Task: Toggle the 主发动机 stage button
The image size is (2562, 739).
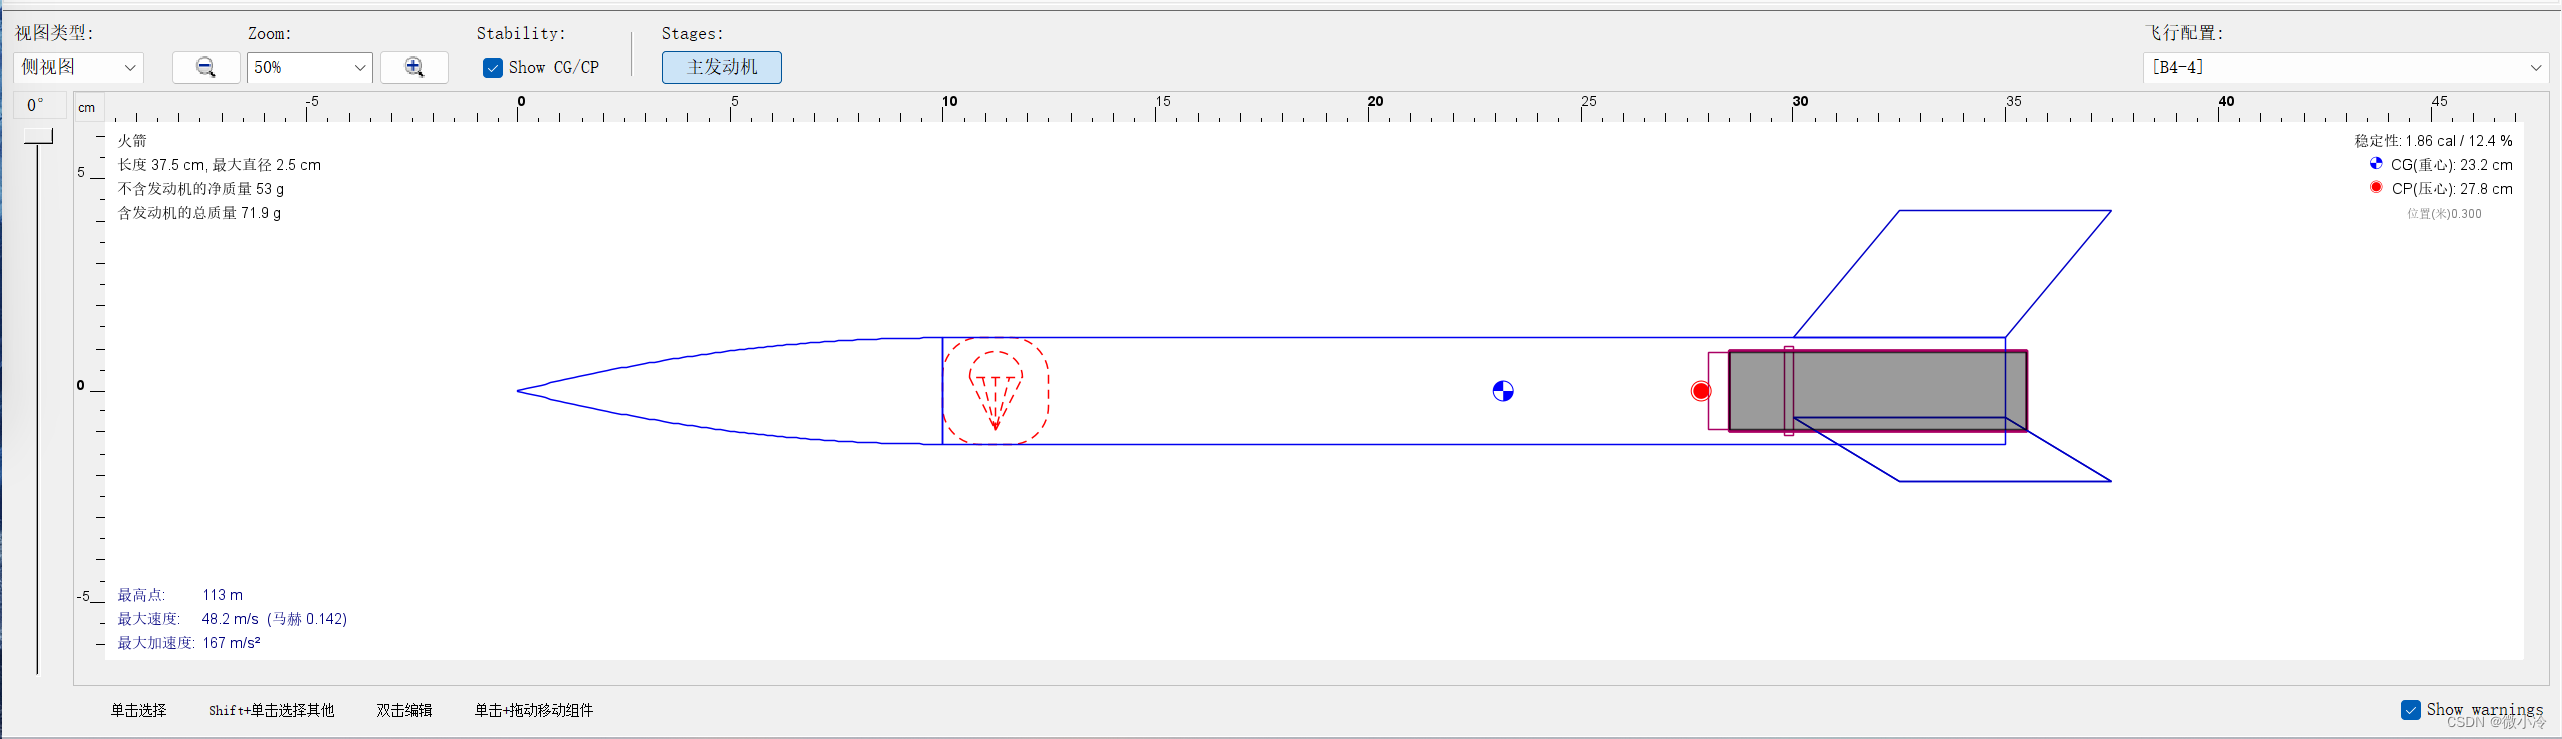Action: coord(722,67)
